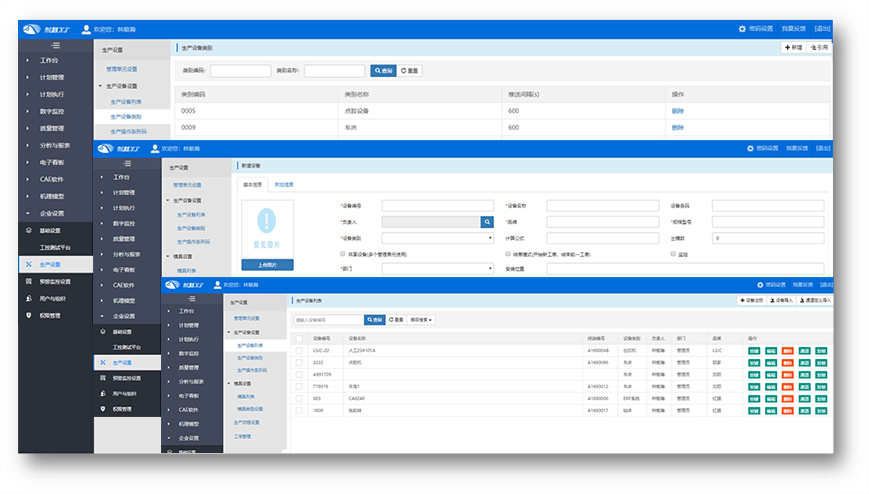This screenshot has height=494, width=869.
Task: Click 报警监控设置 icon in middle window sidebar
Action: (103, 378)
